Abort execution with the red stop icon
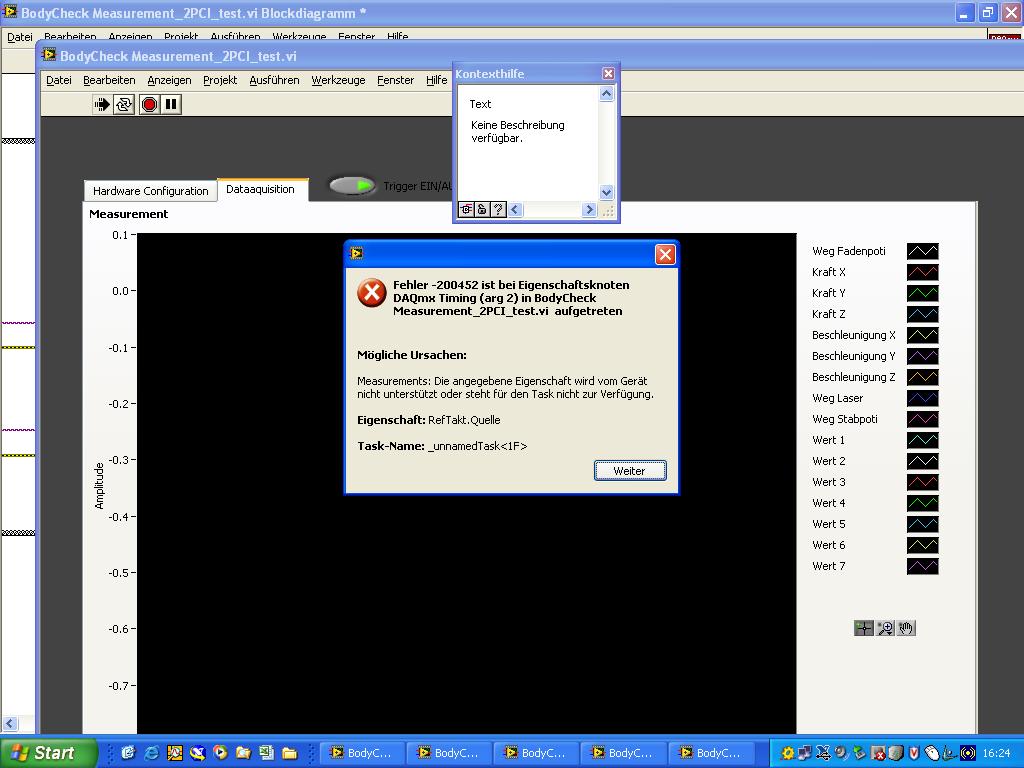 [x=149, y=104]
